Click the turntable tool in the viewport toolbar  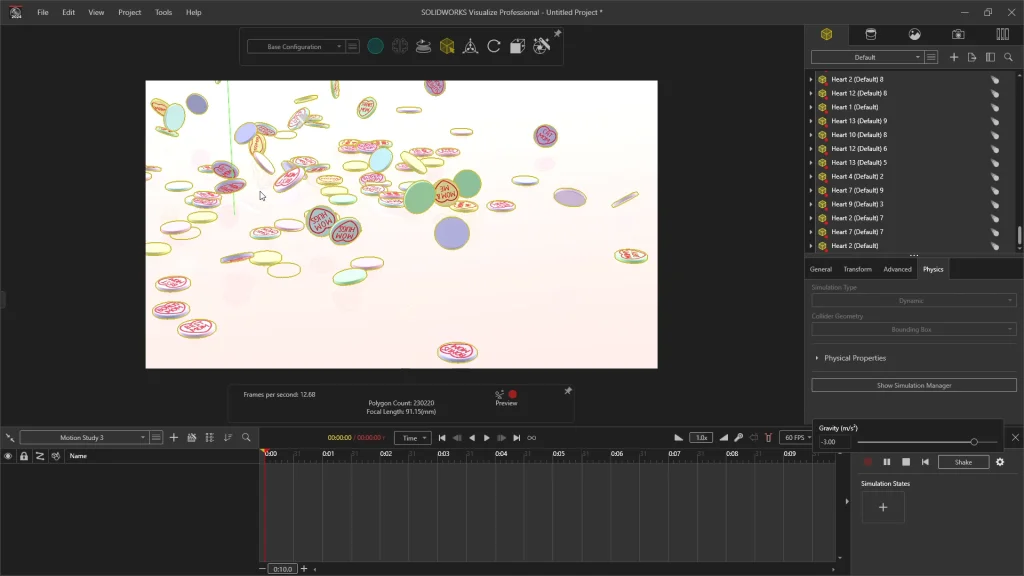tap(423, 46)
